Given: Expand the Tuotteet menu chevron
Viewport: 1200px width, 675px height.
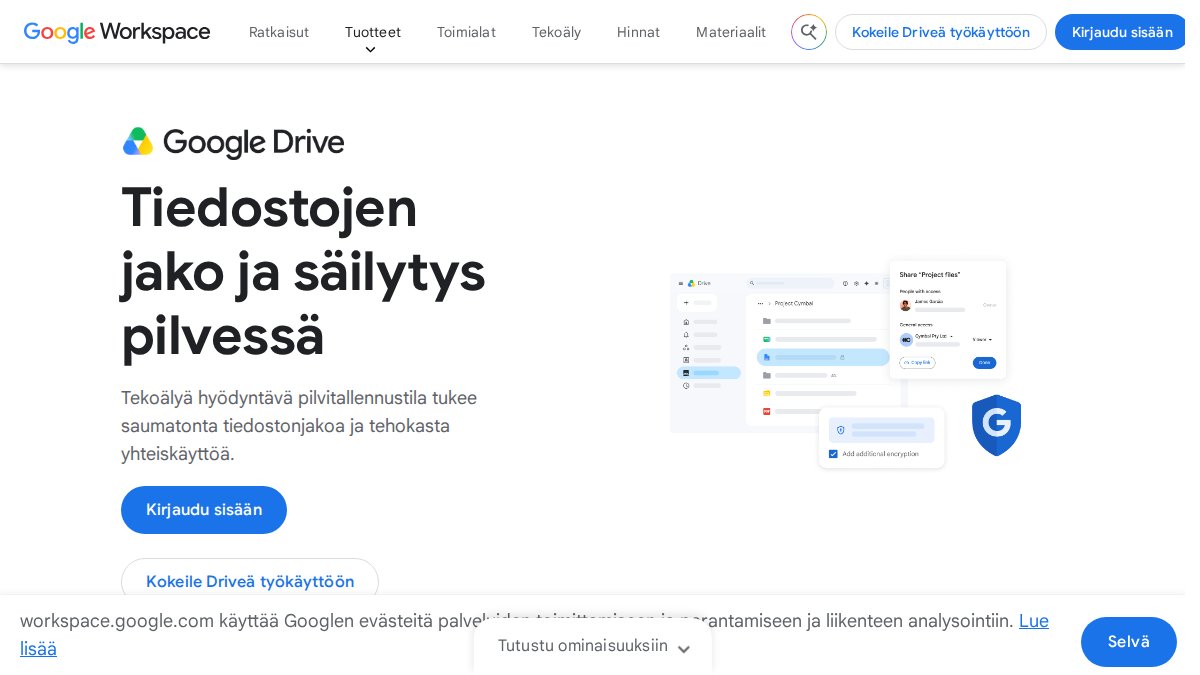Looking at the screenshot, I should tap(370, 50).
